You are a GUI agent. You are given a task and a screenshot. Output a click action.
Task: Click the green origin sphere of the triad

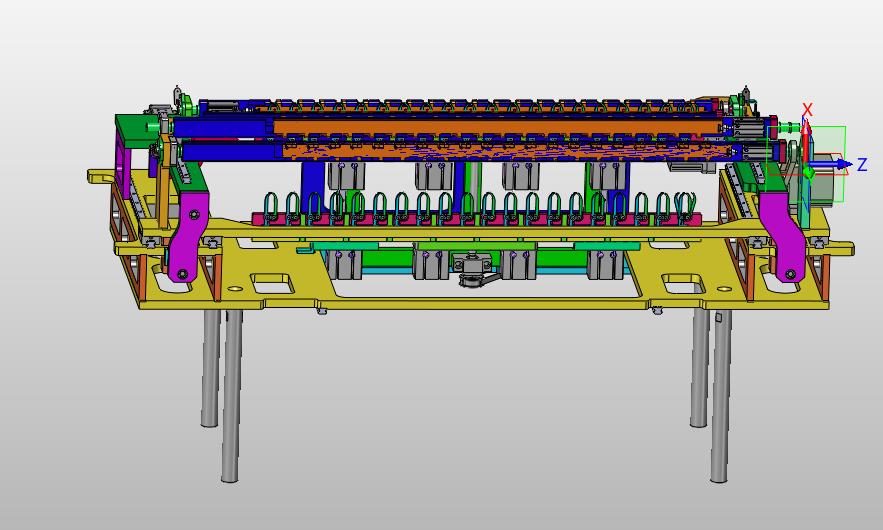pyautogui.click(x=809, y=172)
